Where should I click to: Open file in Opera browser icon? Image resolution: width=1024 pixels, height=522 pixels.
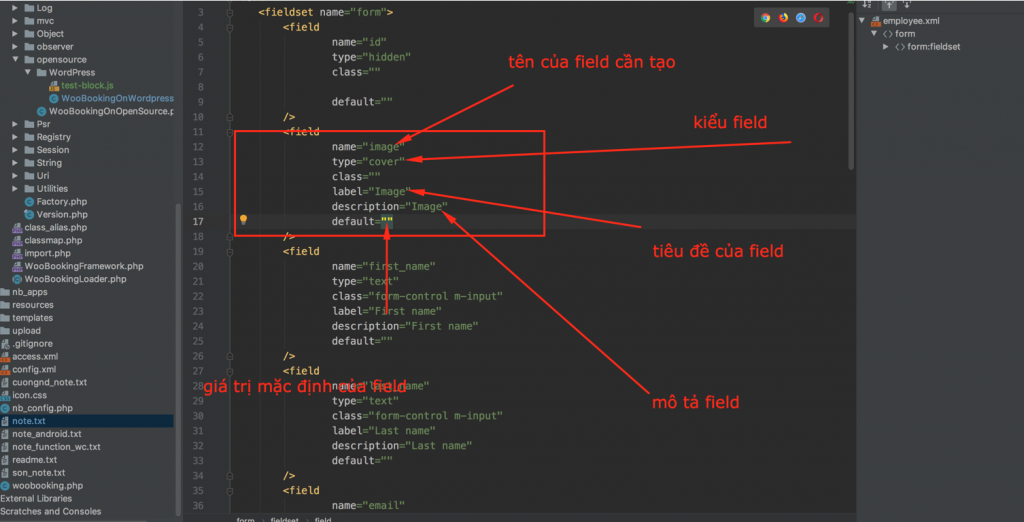[x=819, y=17]
